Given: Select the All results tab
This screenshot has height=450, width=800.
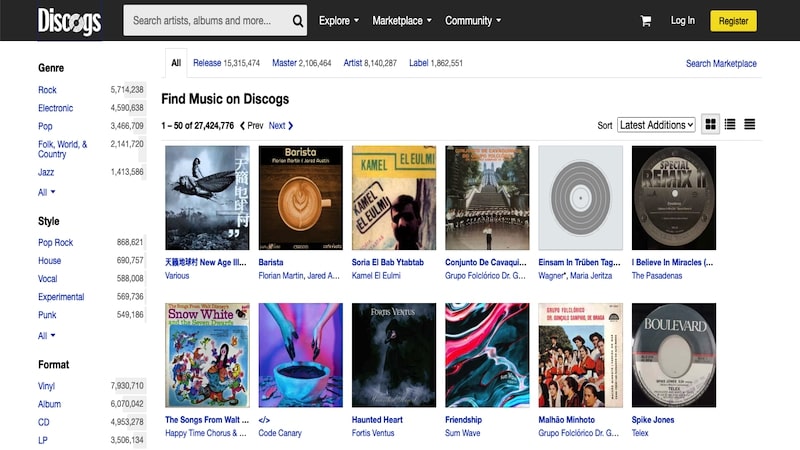Looking at the screenshot, I should pyautogui.click(x=176, y=63).
